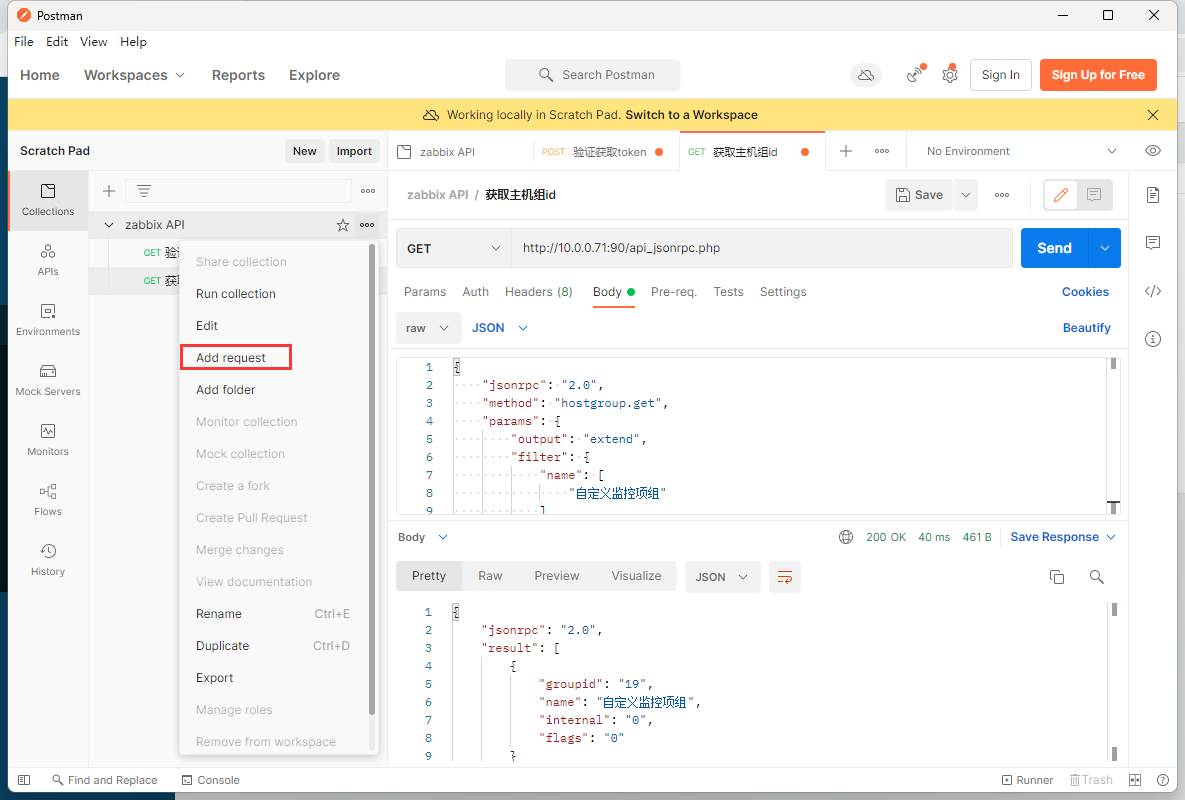
Task: Click the context menu scrollbar
Action: pos(372,479)
